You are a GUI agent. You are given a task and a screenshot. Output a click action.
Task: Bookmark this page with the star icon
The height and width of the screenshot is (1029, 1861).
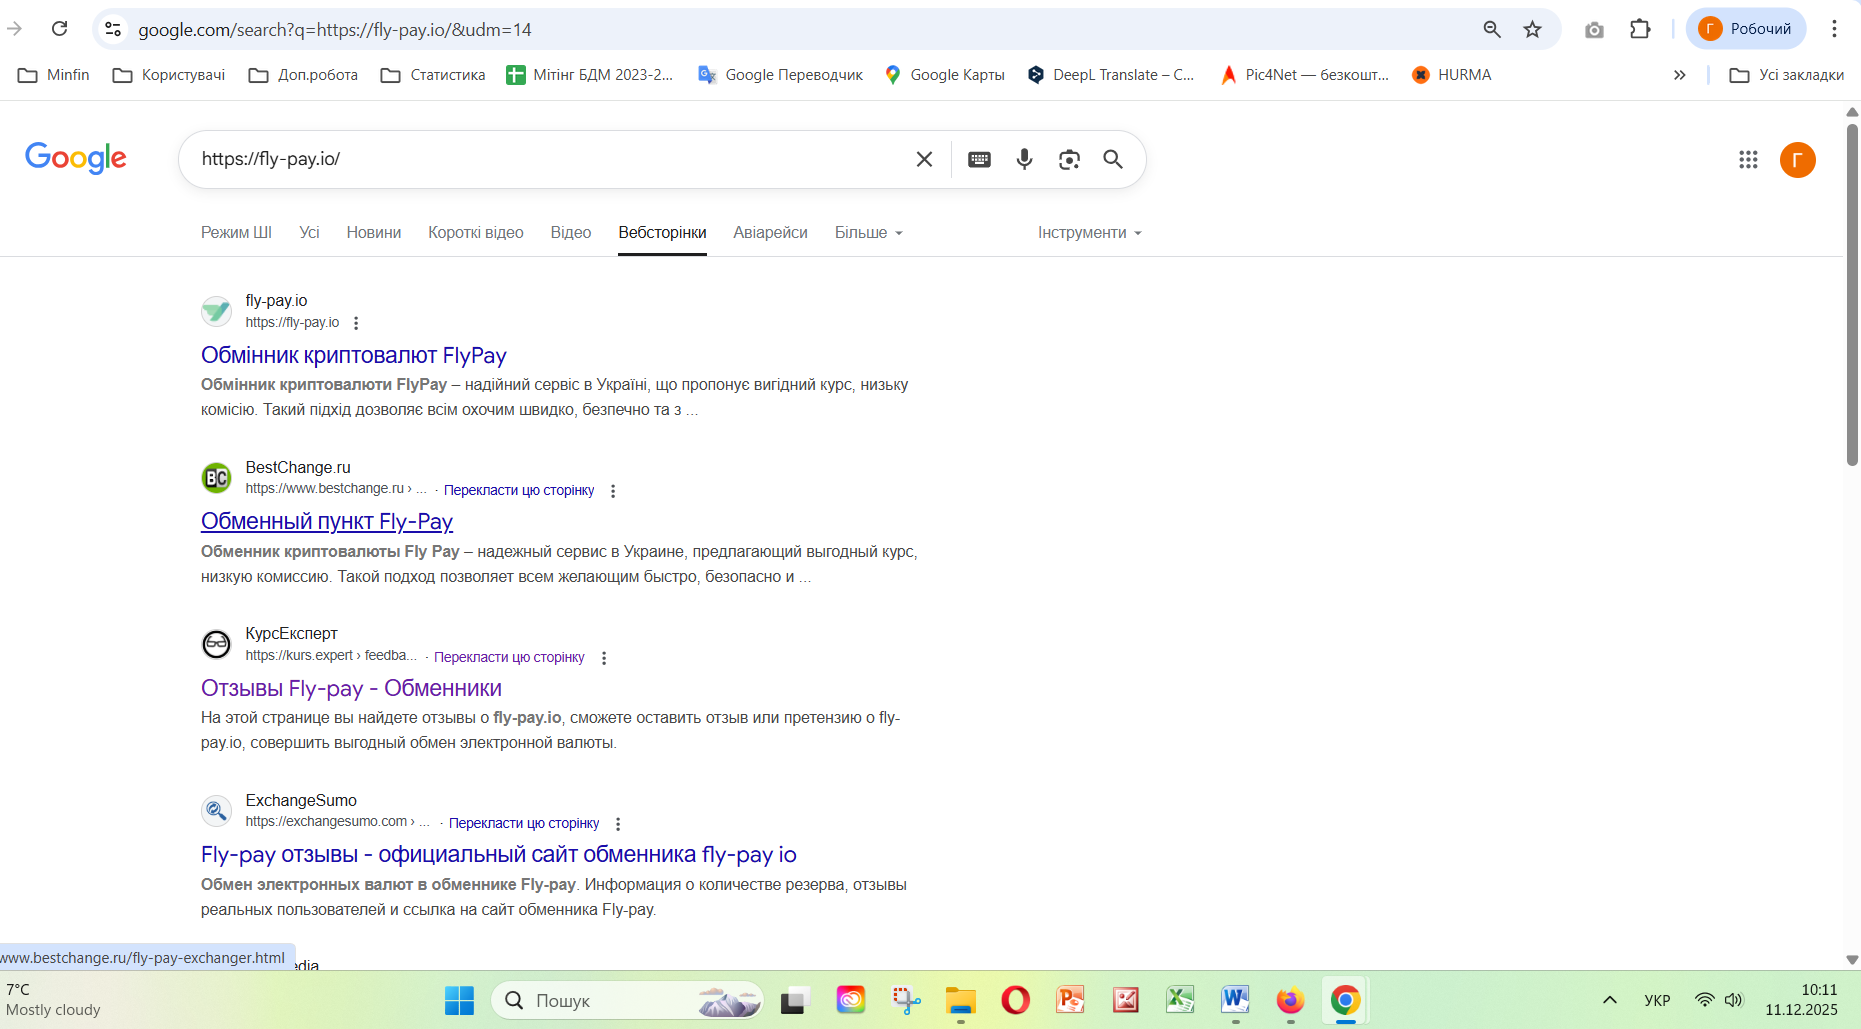tap(1532, 29)
